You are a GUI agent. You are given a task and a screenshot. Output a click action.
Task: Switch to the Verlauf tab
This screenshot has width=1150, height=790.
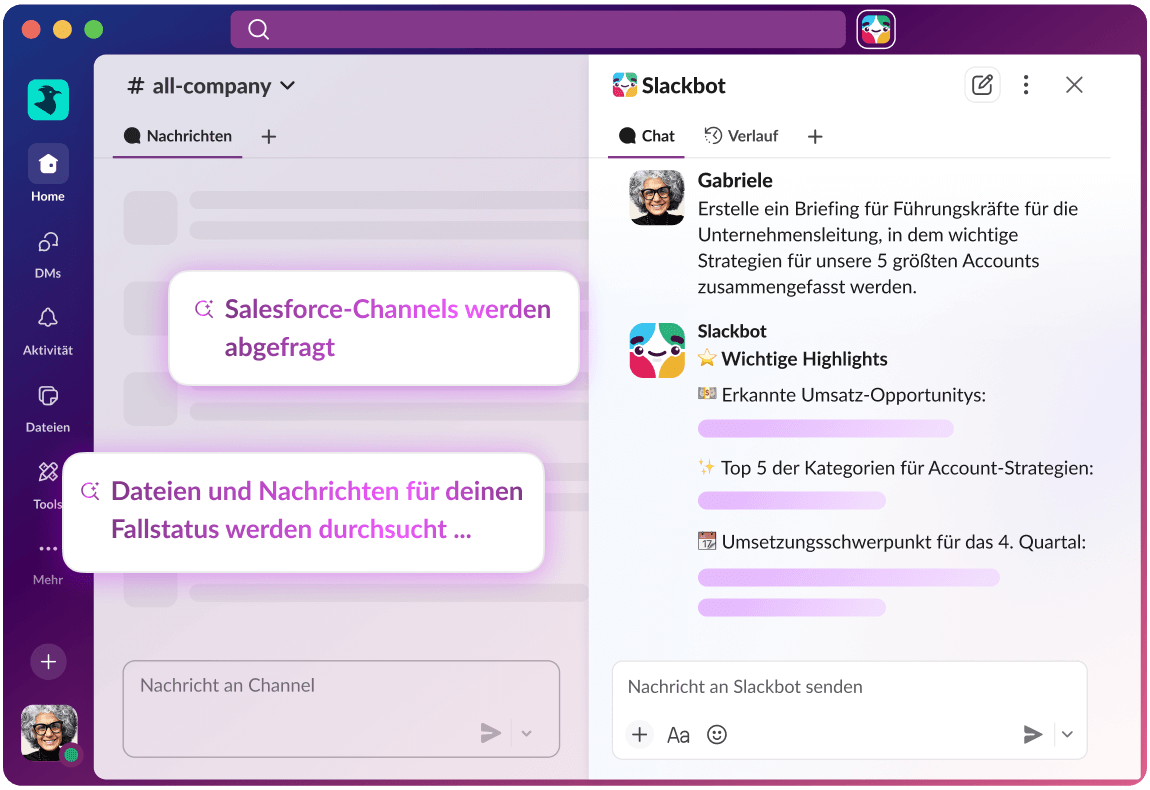point(741,136)
